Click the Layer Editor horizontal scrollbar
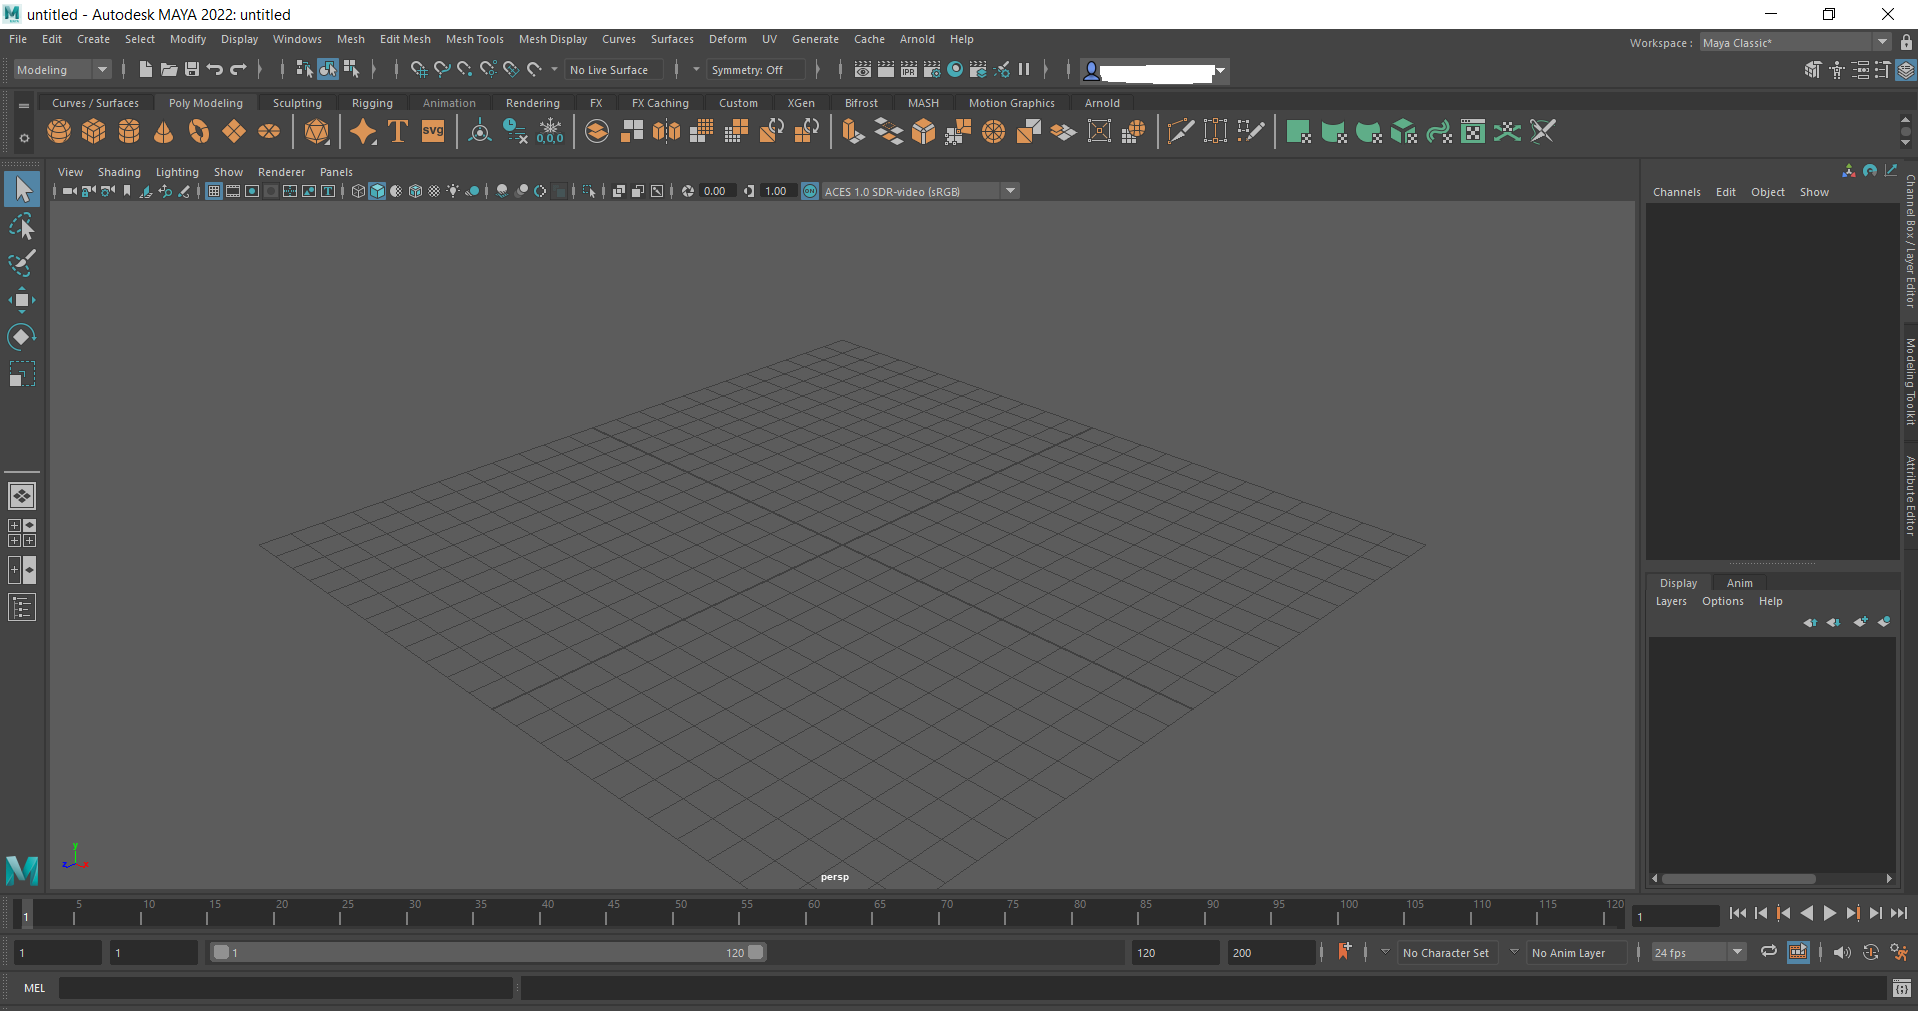 (1738, 879)
